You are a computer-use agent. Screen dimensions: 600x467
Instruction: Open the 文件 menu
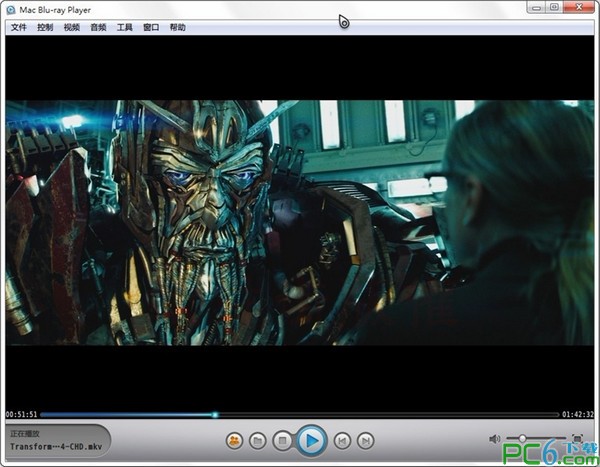click(x=18, y=27)
